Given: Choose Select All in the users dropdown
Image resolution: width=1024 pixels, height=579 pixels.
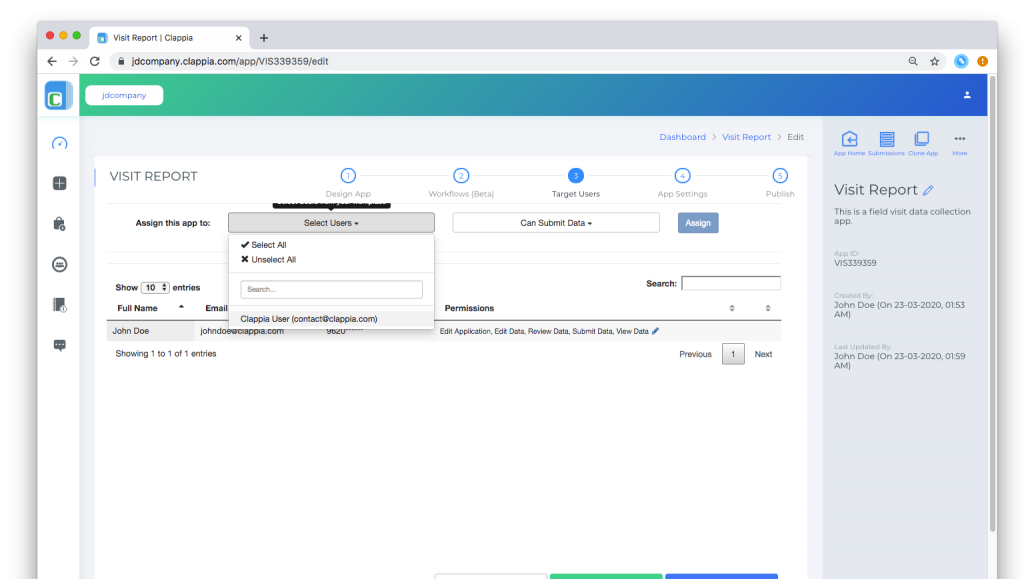Looking at the screenshot, I should tap(264, 245).
